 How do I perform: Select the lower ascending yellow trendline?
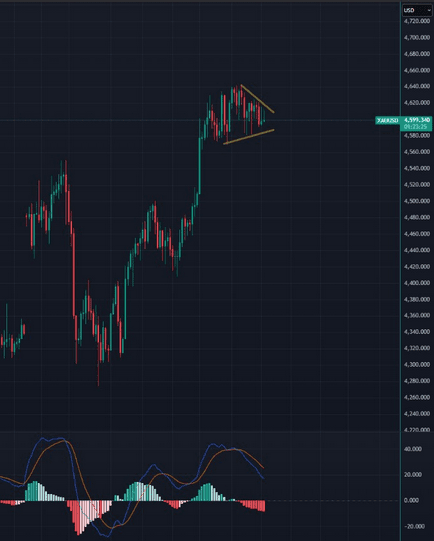(x=249, y=137)
